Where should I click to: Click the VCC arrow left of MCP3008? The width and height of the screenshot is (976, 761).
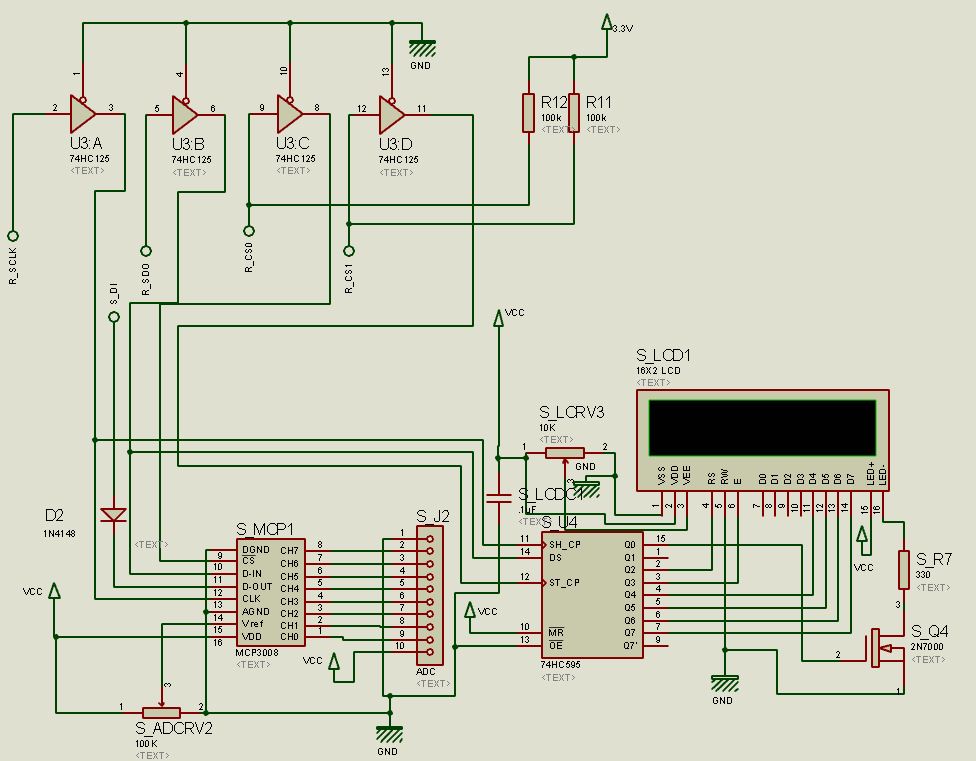point(55,591)
